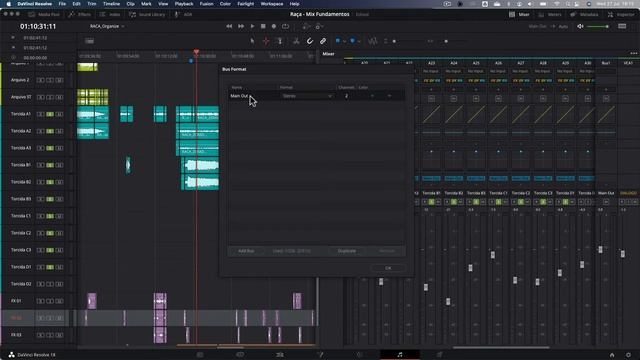Open the Trim menu
Viewport: 640px width, 360px height.
tap(92, 4)
